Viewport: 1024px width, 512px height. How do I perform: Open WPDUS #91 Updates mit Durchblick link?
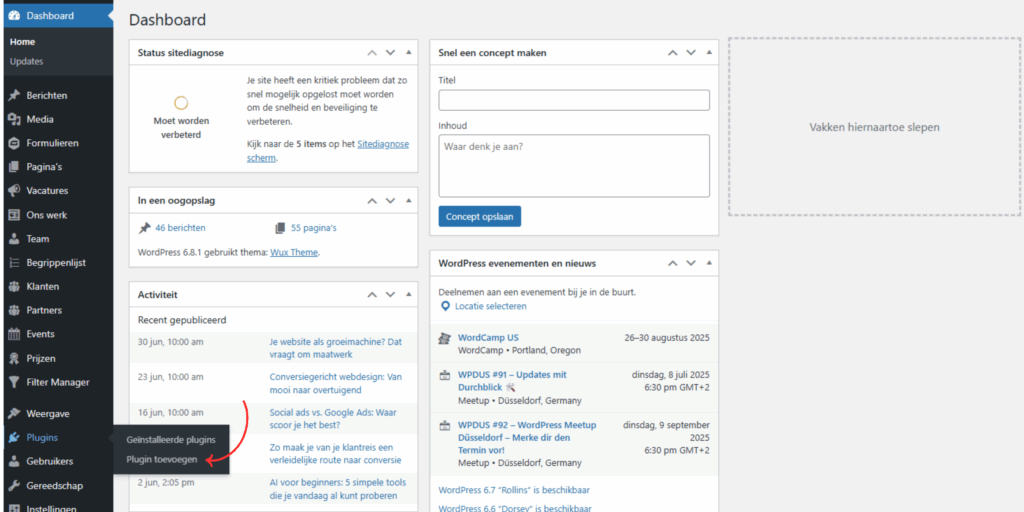coord(512,381)
